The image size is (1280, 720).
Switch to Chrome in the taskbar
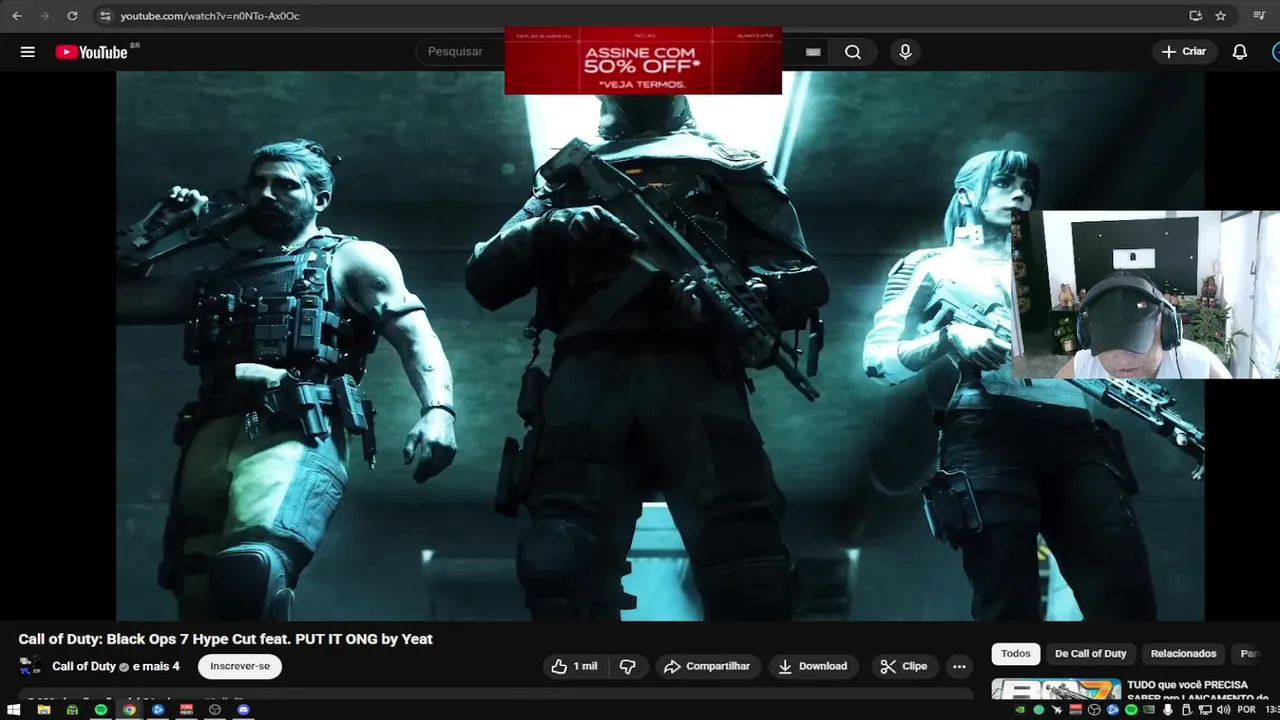pyautogui.click(x=130, y=710)
